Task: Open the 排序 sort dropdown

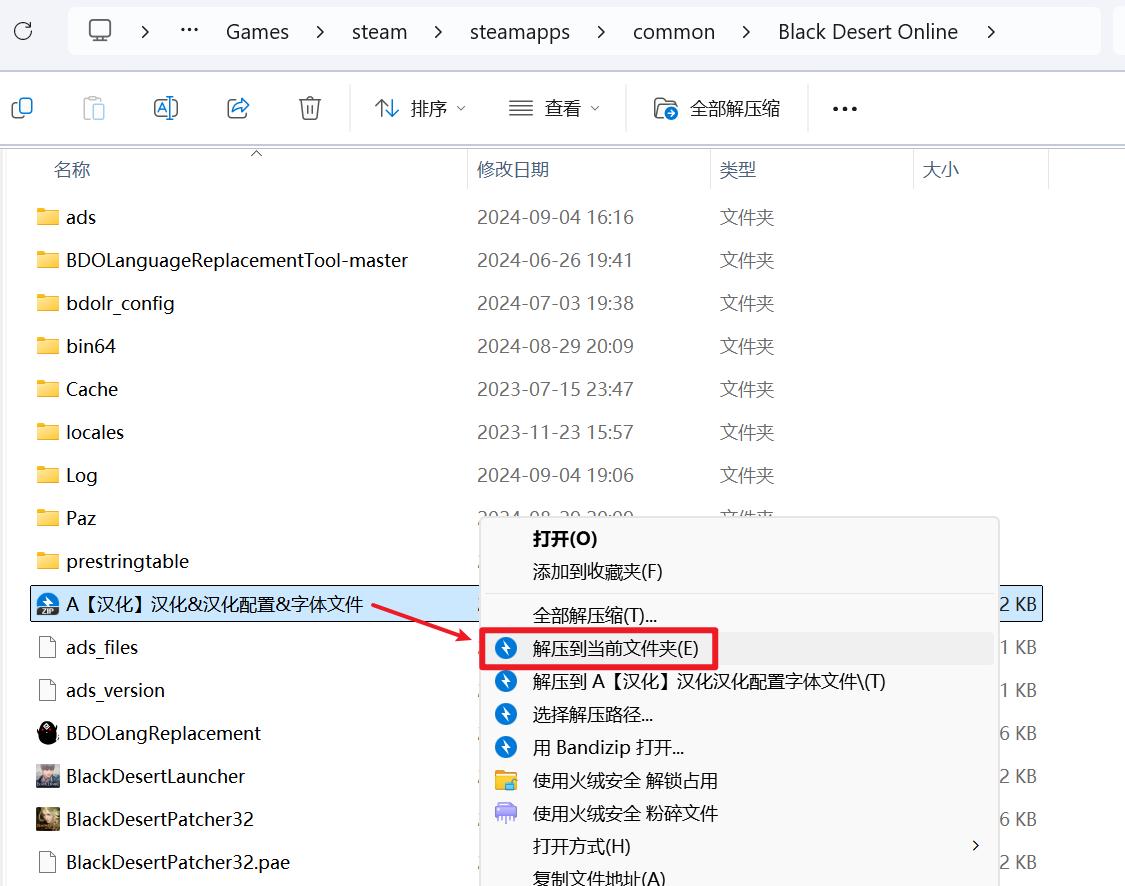Action: tap(420, 108)
